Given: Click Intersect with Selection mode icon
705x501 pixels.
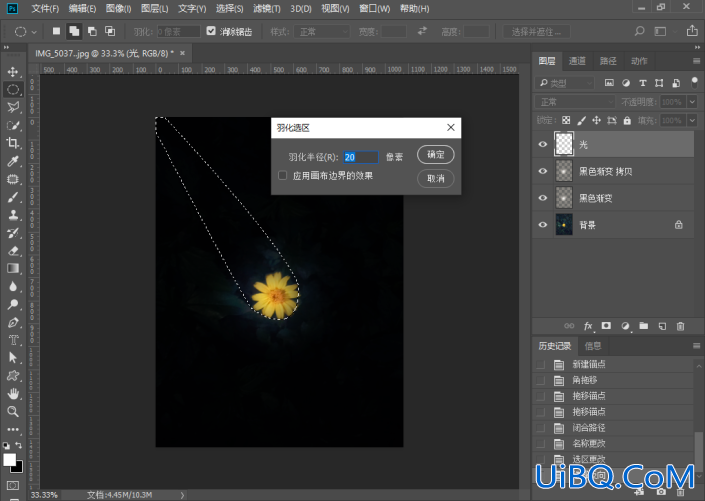Looking at the screenshot, I should pyautogui.click(x=110, y=31).
